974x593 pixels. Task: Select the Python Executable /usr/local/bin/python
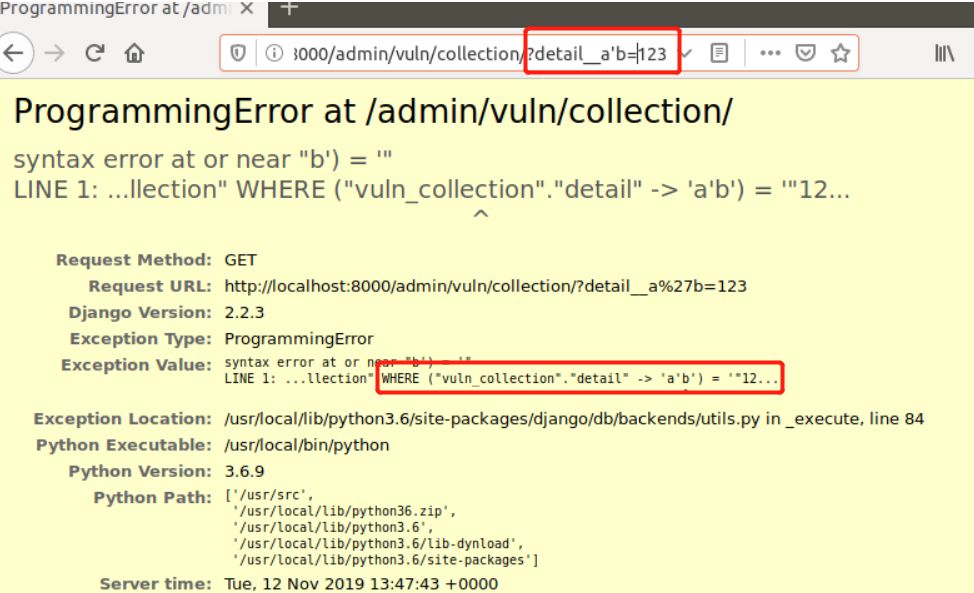[x=307, y=445]
